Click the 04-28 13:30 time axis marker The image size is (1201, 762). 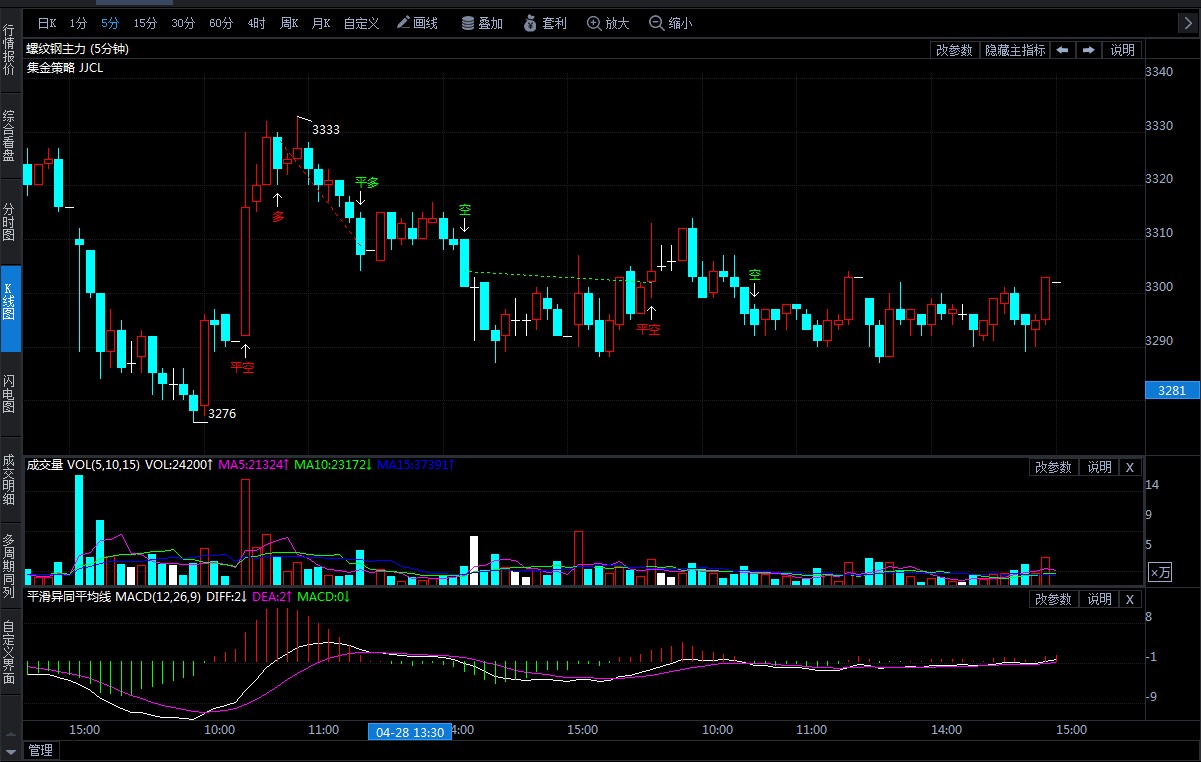point(410,731)
